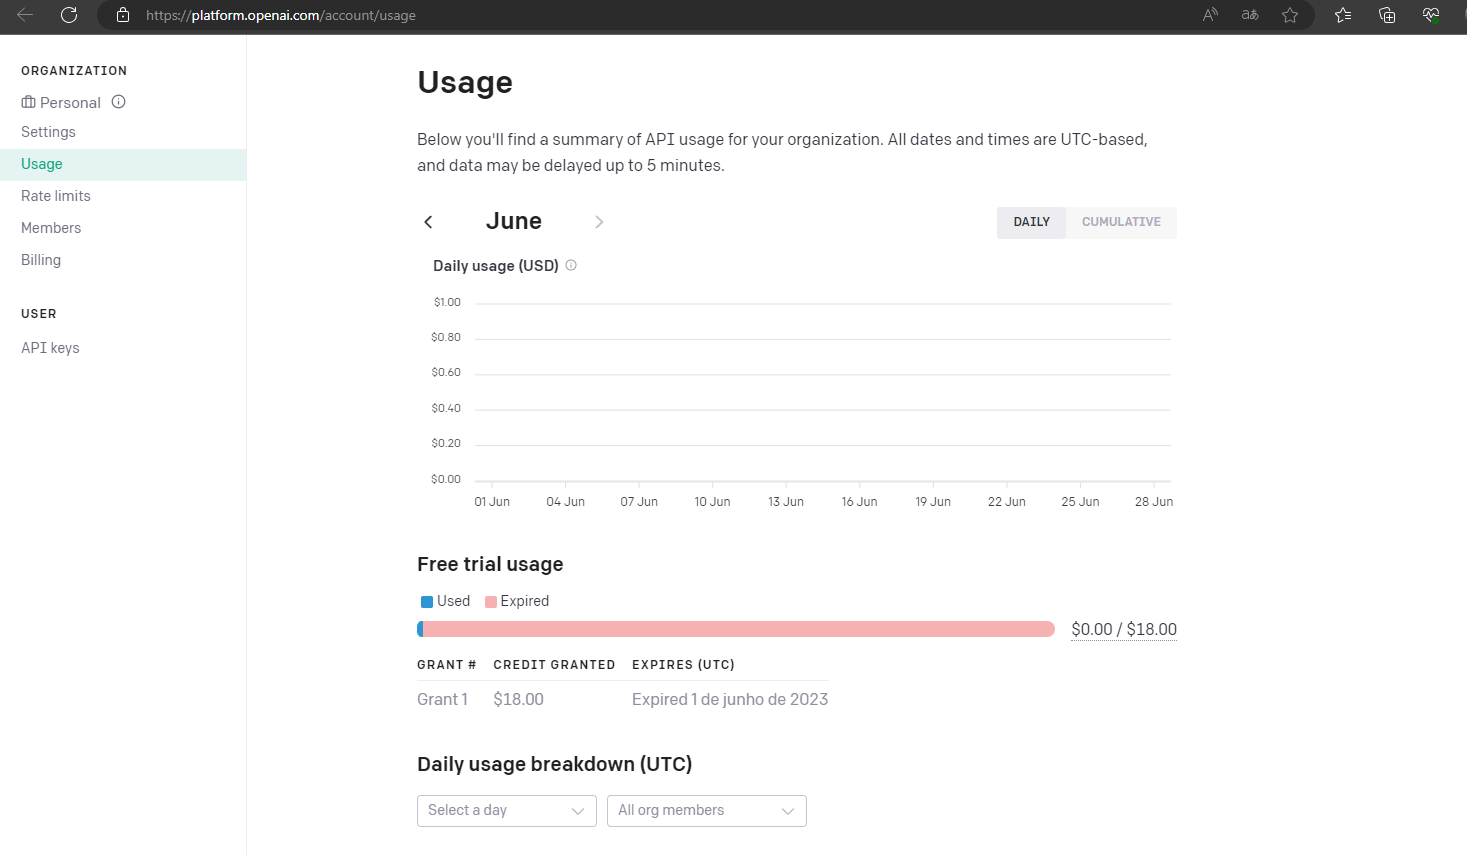
Task: Click the translate page icon
Action: (x=1250, y=15)
